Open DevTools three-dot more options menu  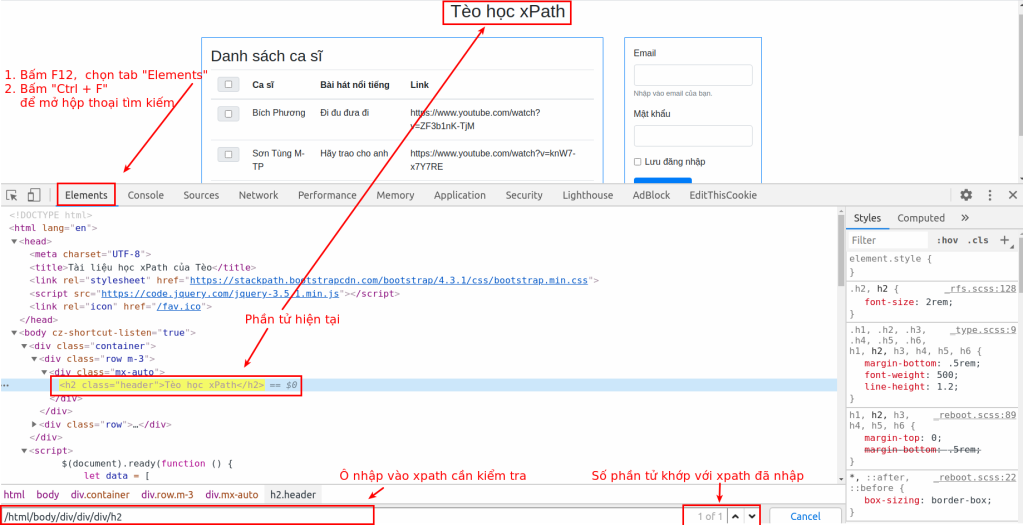[990, 195]
